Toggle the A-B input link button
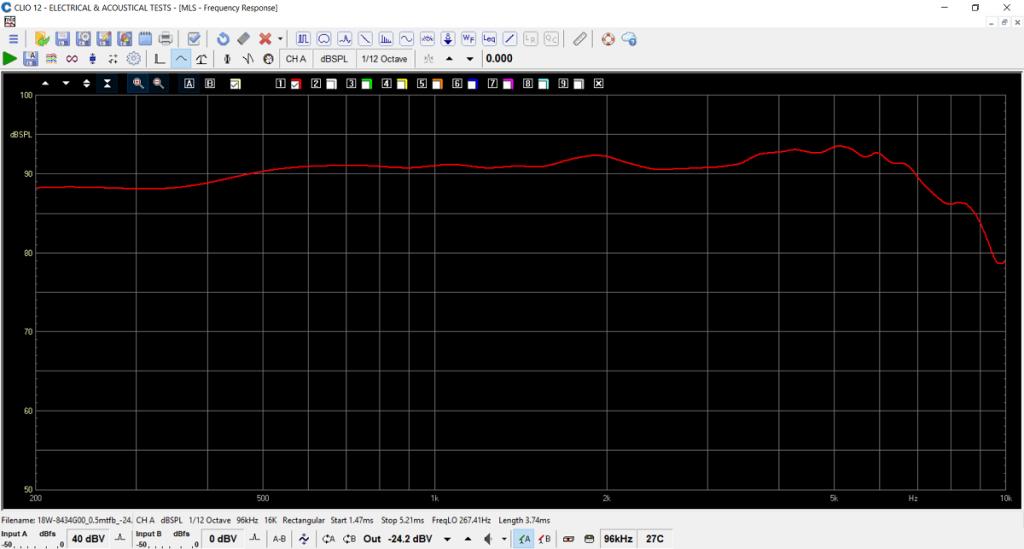1024x549 pixels. [280, 539]
